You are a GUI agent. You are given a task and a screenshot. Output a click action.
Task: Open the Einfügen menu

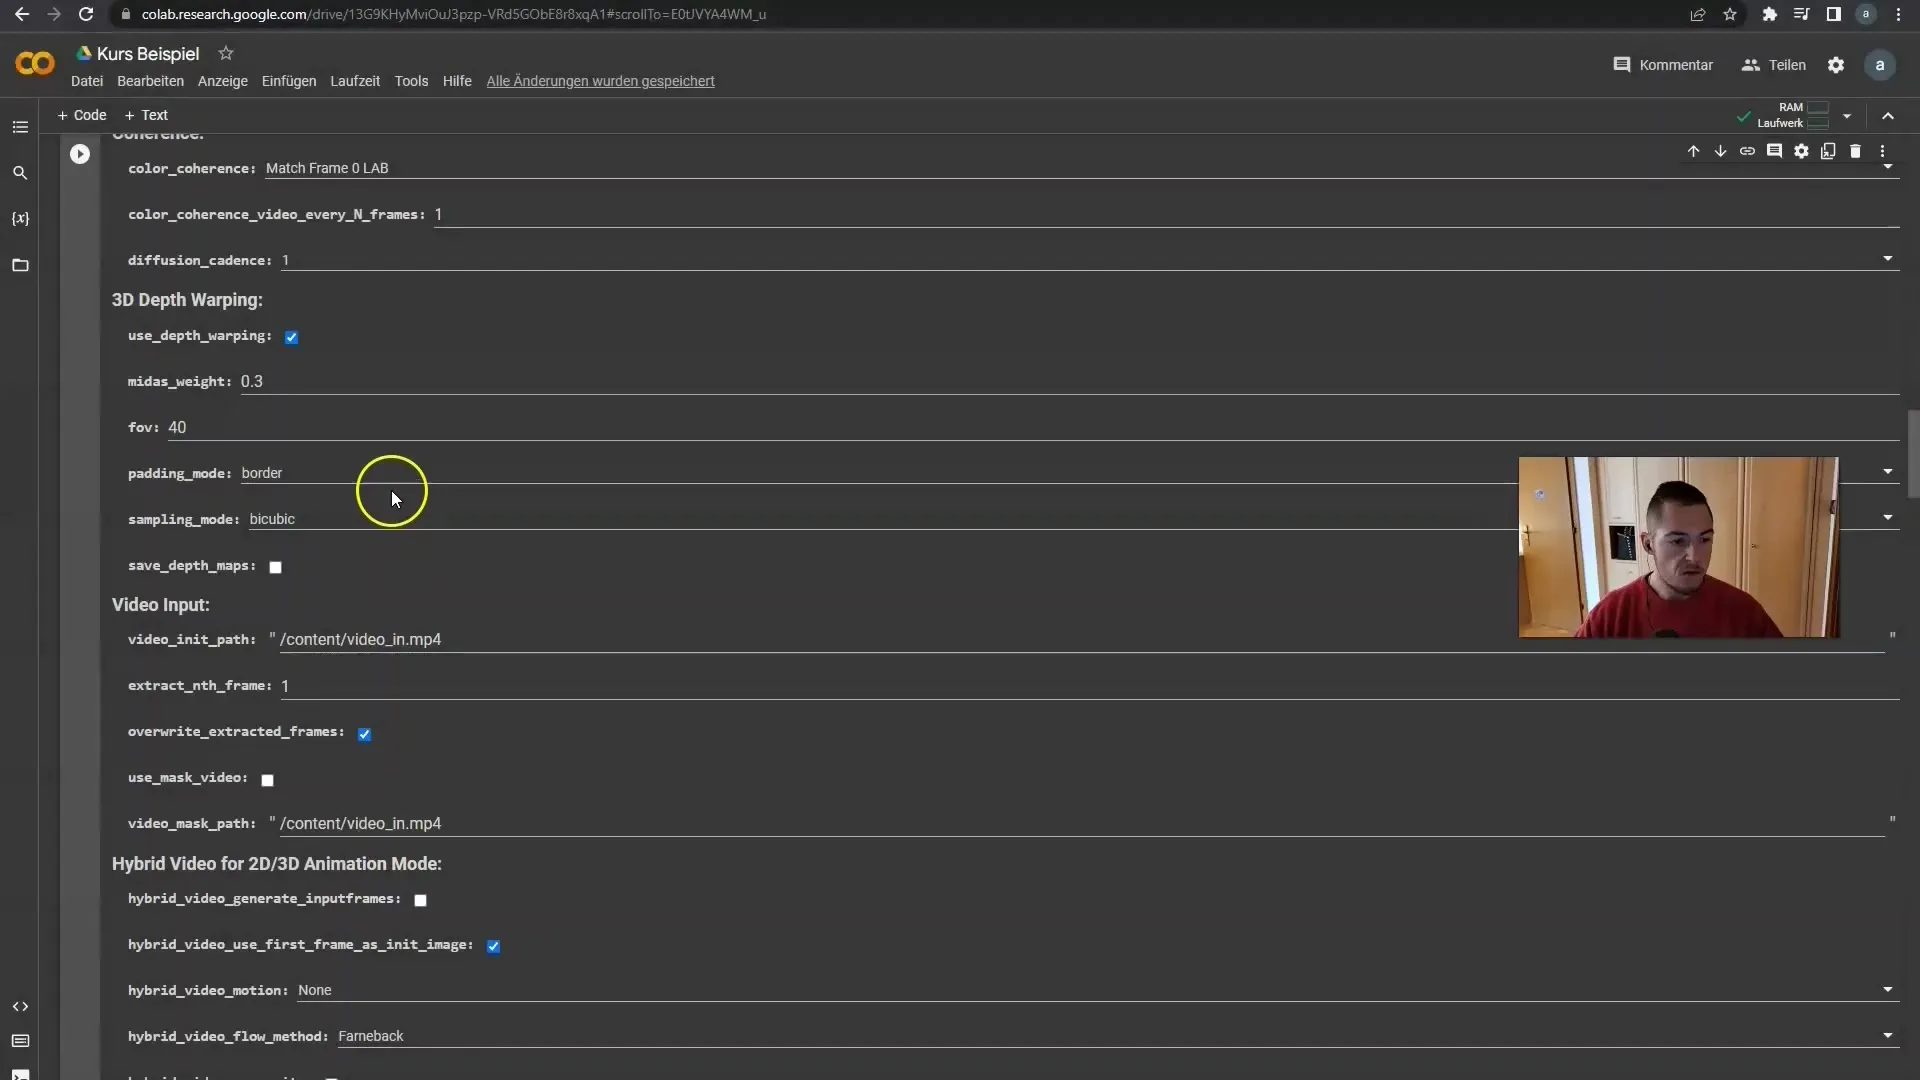tap(289, 81)
